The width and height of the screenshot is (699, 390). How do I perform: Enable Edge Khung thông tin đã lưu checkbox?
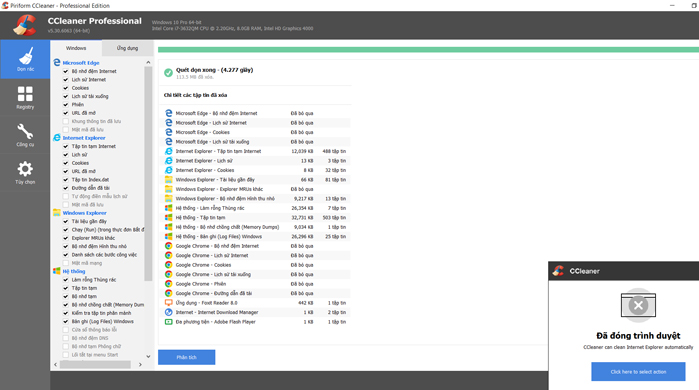(66, 121)
